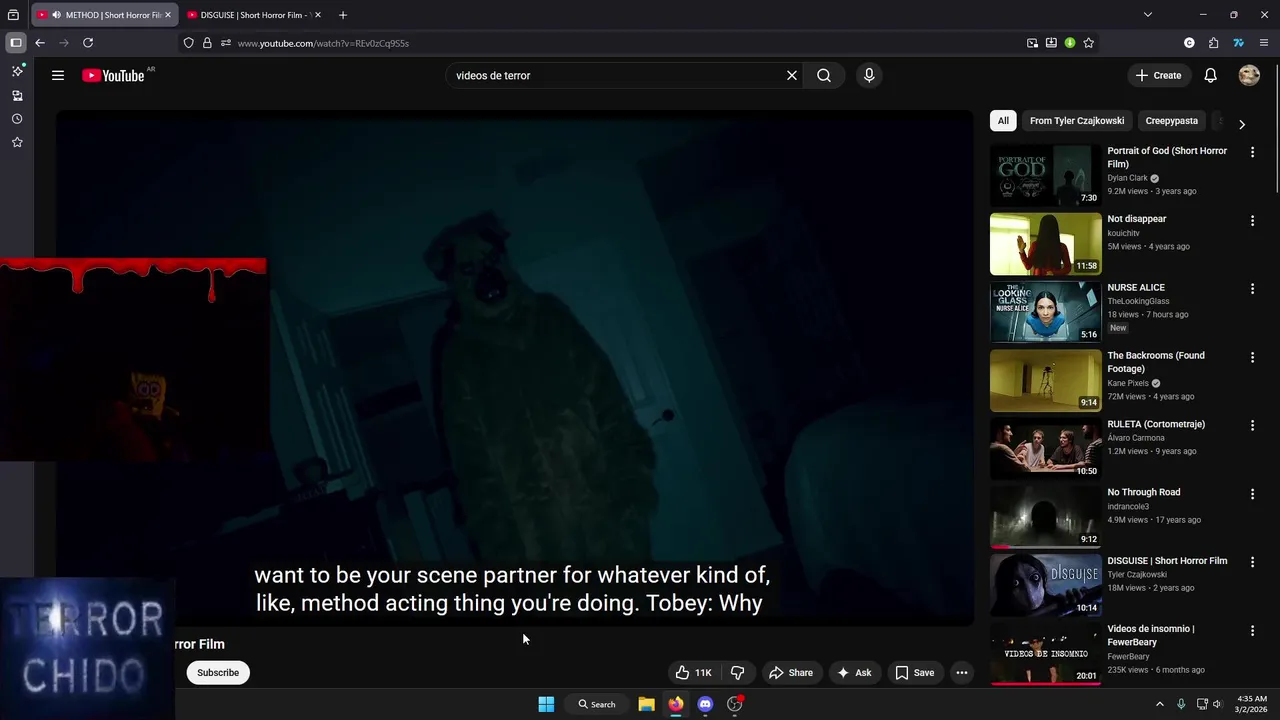
Task: Reload the current page
Action: click(88, 43)
